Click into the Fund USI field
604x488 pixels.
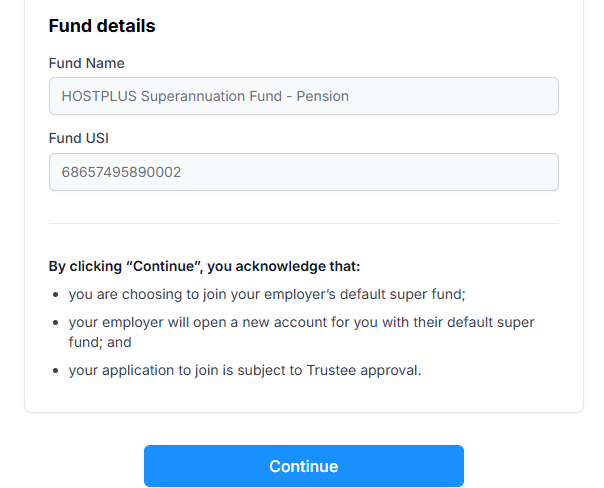click(303, 172)
